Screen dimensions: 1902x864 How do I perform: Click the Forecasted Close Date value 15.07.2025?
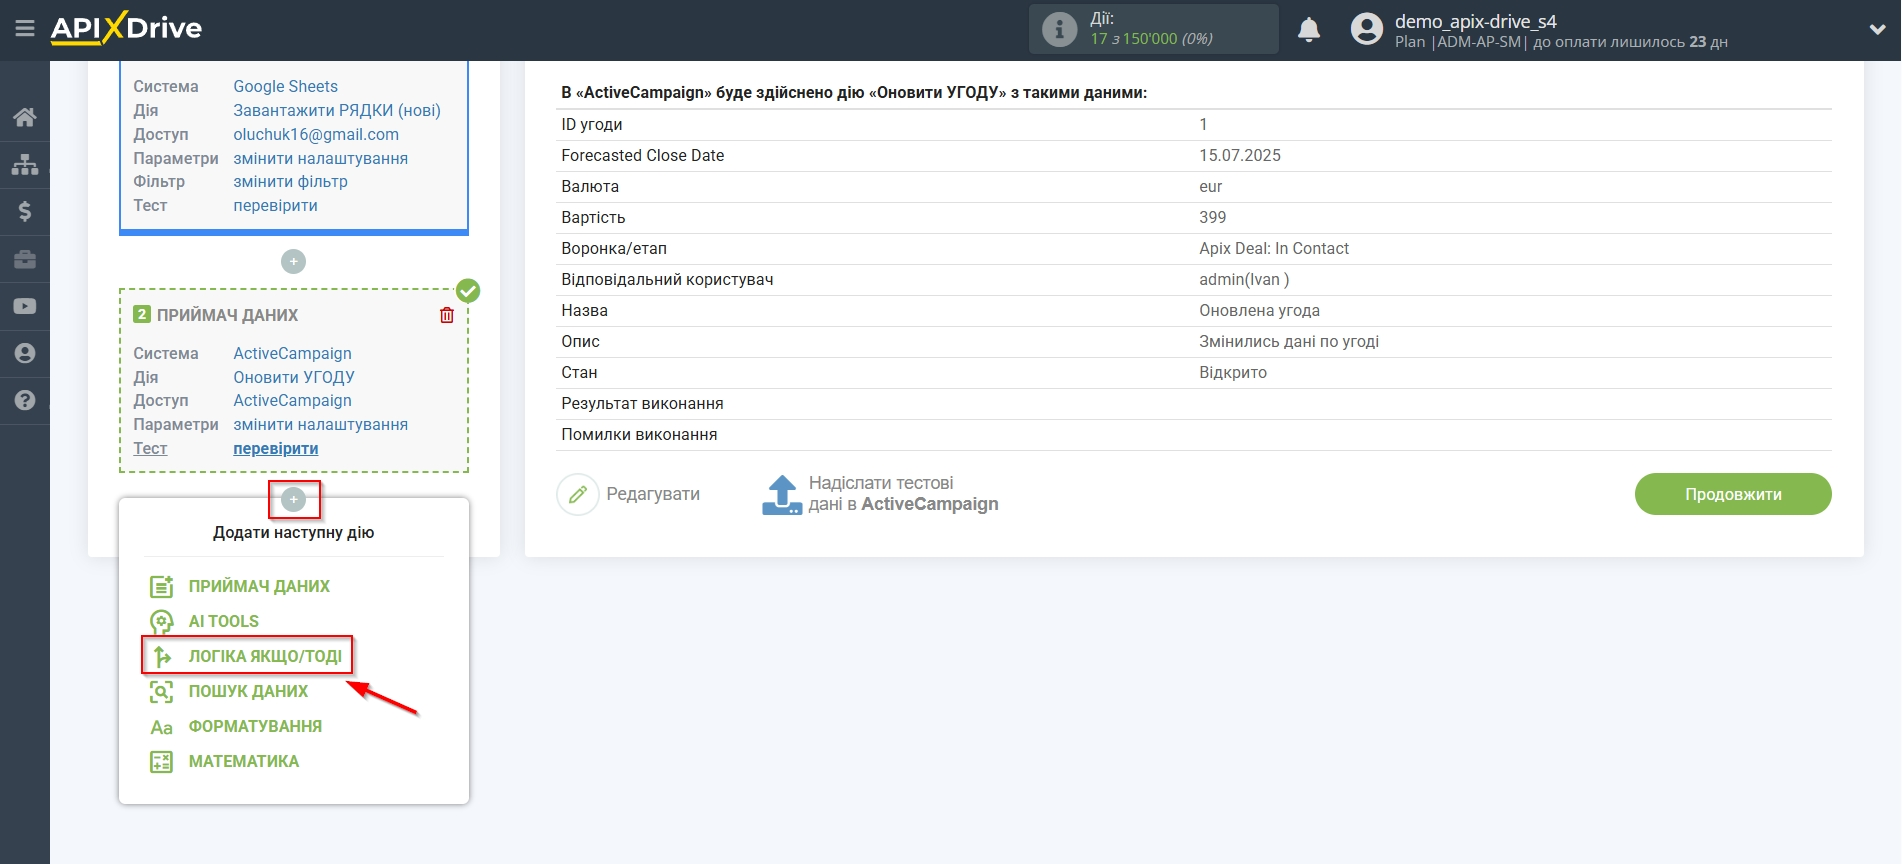[x=1239, y=155]
